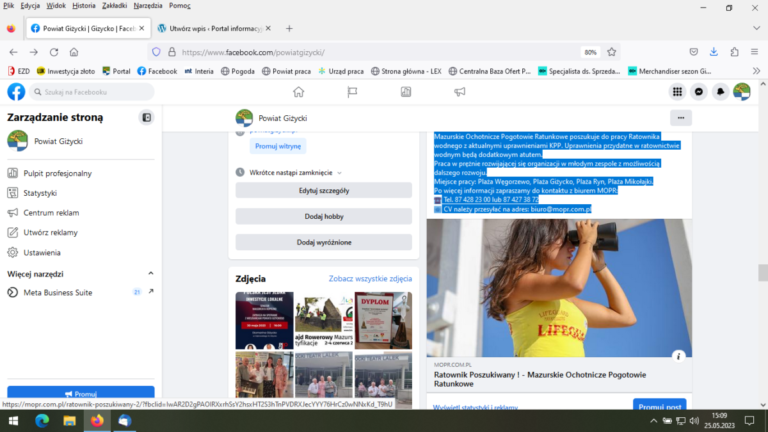
Task: Open Facebook notifications bell
Action: (720, 92)
